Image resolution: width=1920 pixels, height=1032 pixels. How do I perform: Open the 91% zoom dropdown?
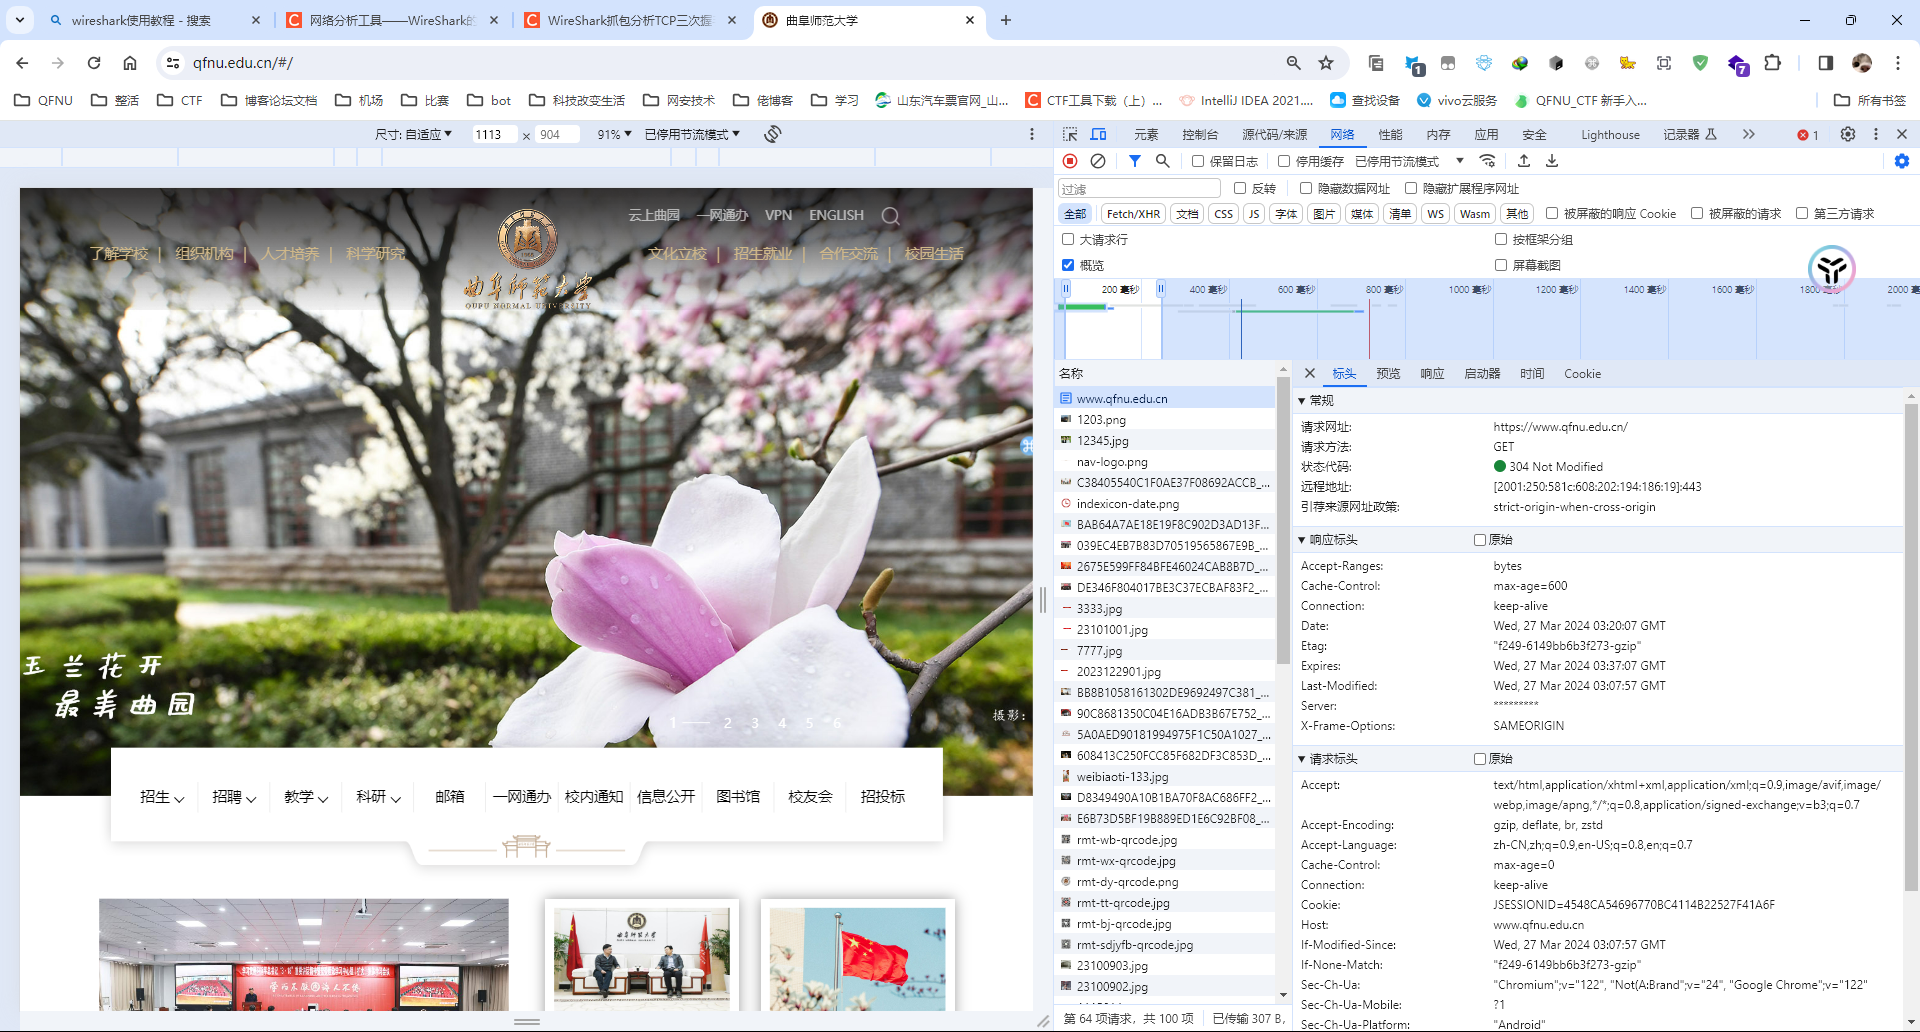pyautogui.click(x=614, y=134)
